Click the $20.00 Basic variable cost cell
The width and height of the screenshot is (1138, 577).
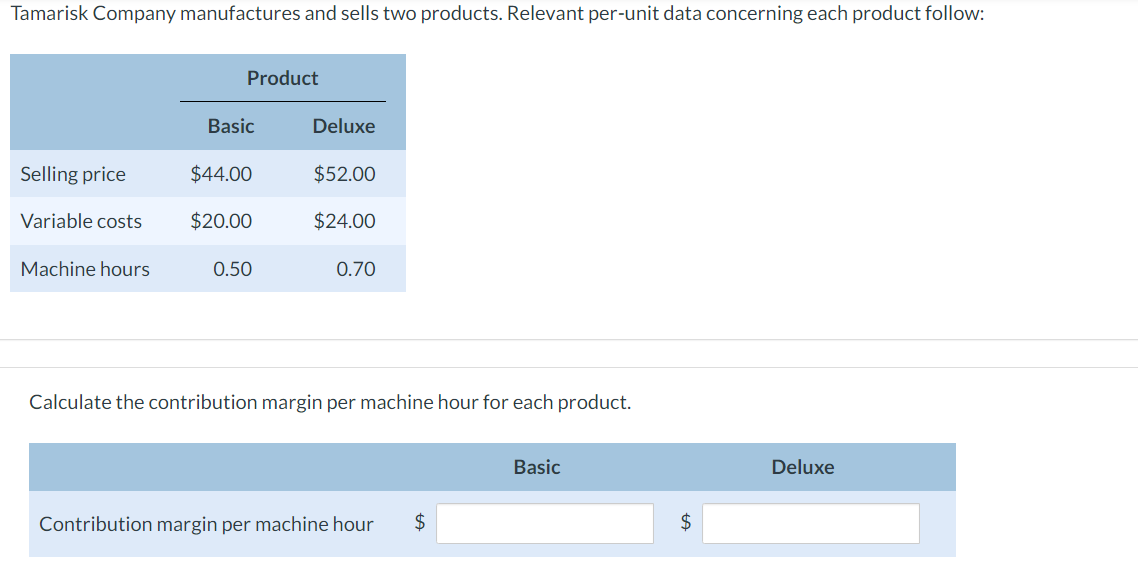point(221,221)
